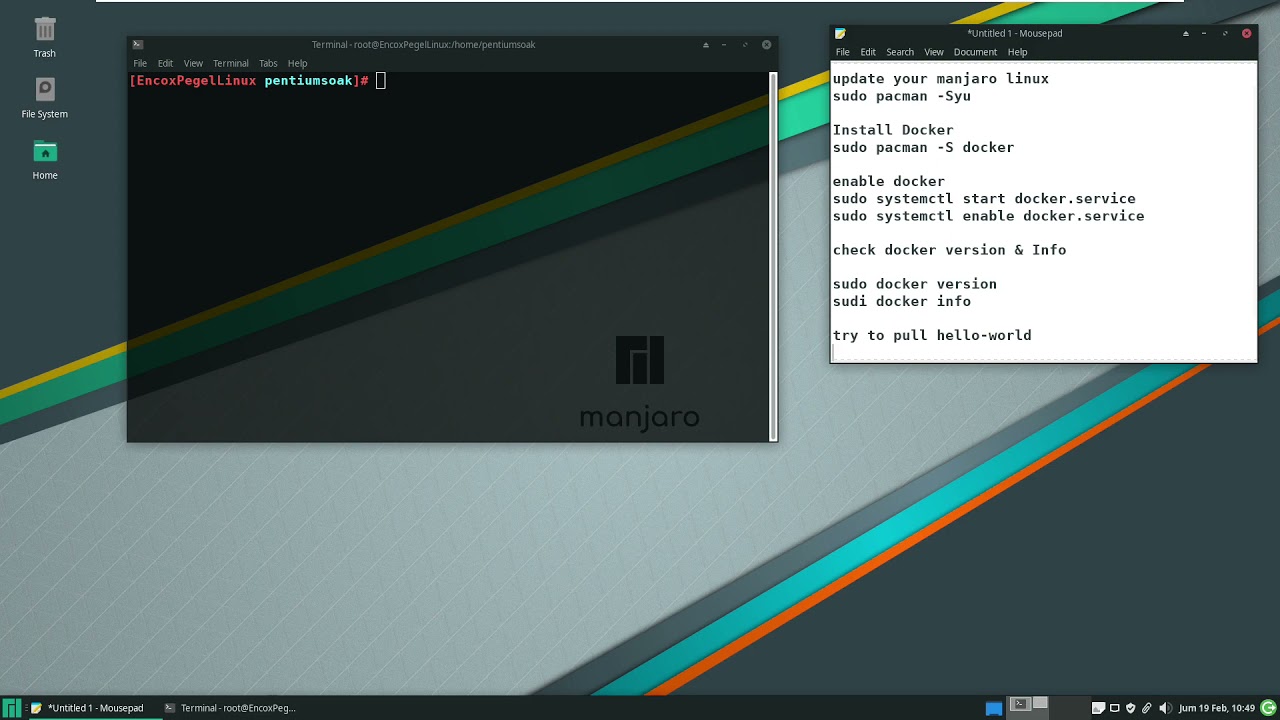Open the screenshot tray icon
Viewport: 1280px width, 720px height.
(x=1098, y=708)
